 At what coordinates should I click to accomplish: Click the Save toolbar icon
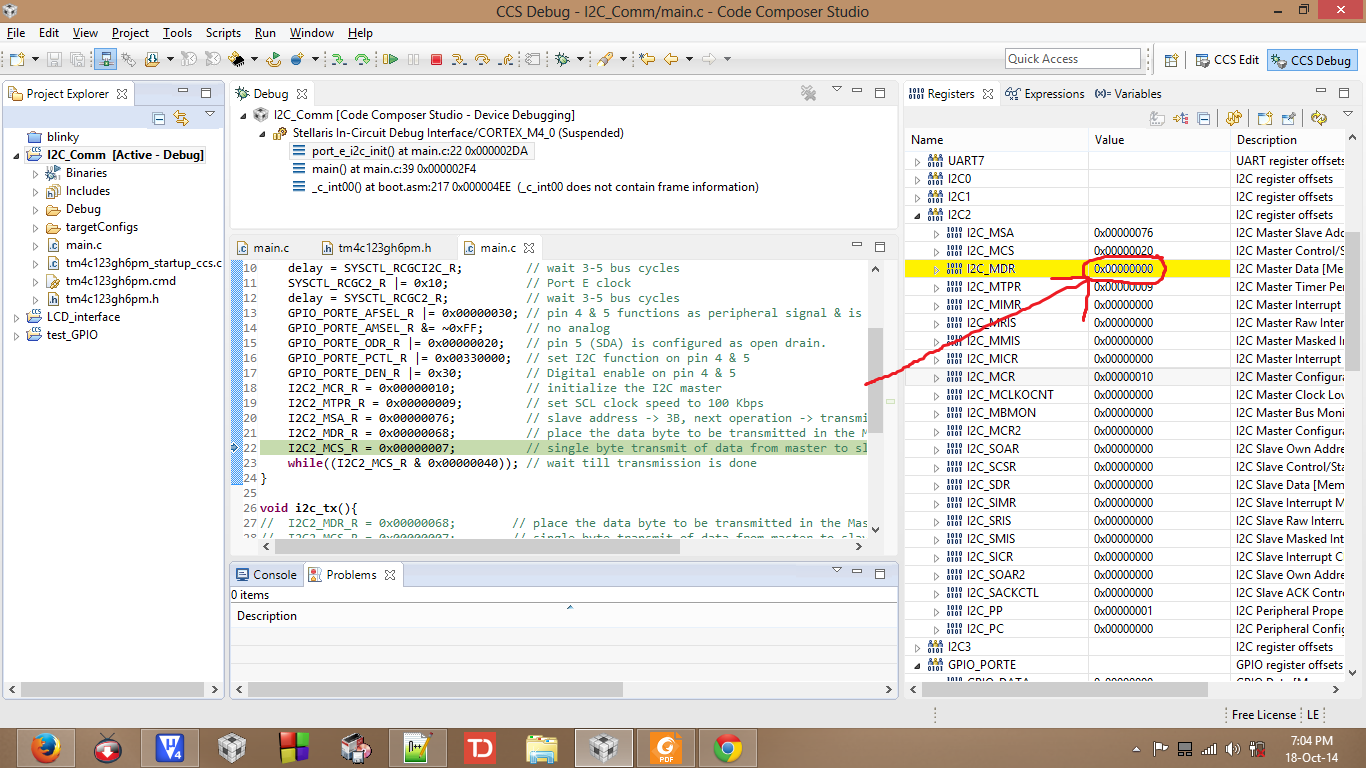pos(53,60)
